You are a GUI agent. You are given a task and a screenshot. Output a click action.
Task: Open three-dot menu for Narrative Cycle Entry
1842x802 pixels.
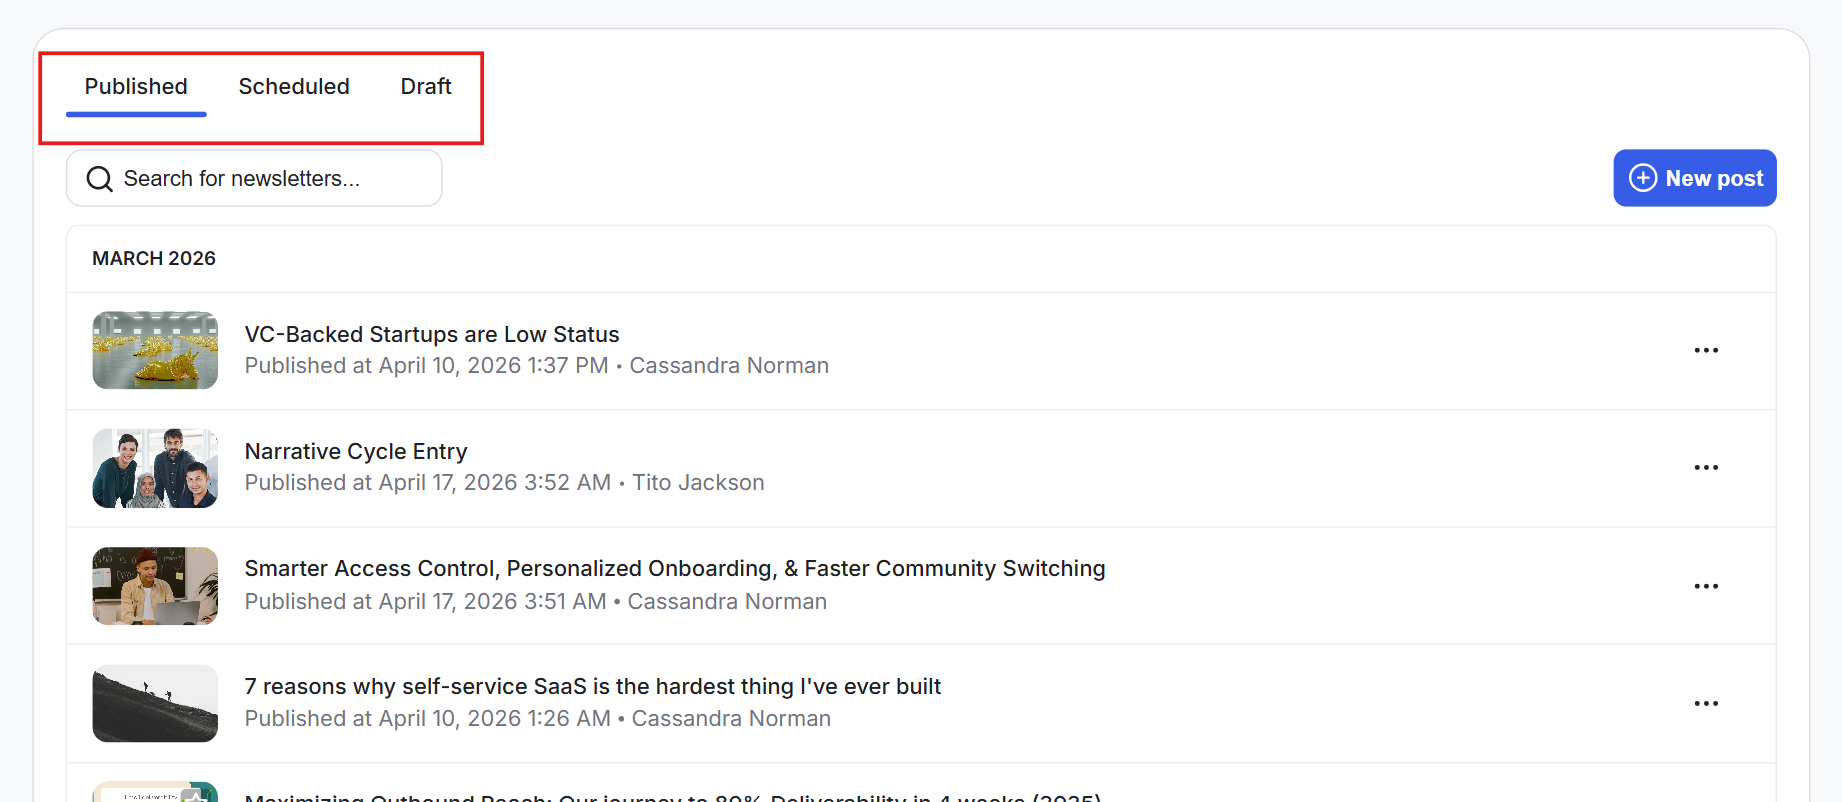click(1706, 467)
